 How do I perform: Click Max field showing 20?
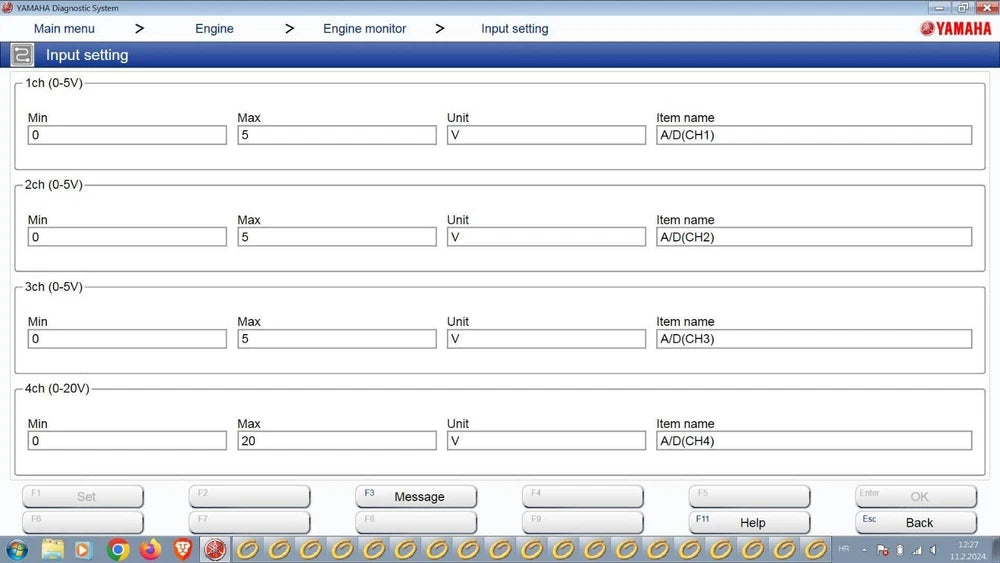pyautogui.click(x=337, y=441)
